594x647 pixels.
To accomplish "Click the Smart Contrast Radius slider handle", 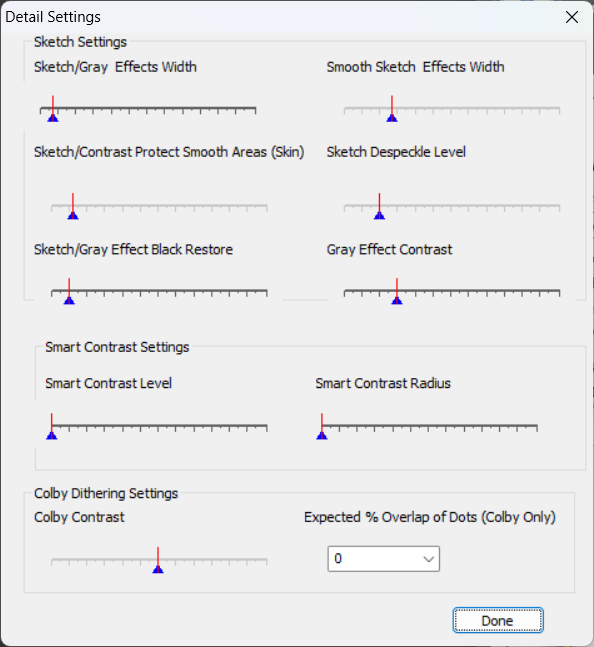I will click(x=322, y=426).
